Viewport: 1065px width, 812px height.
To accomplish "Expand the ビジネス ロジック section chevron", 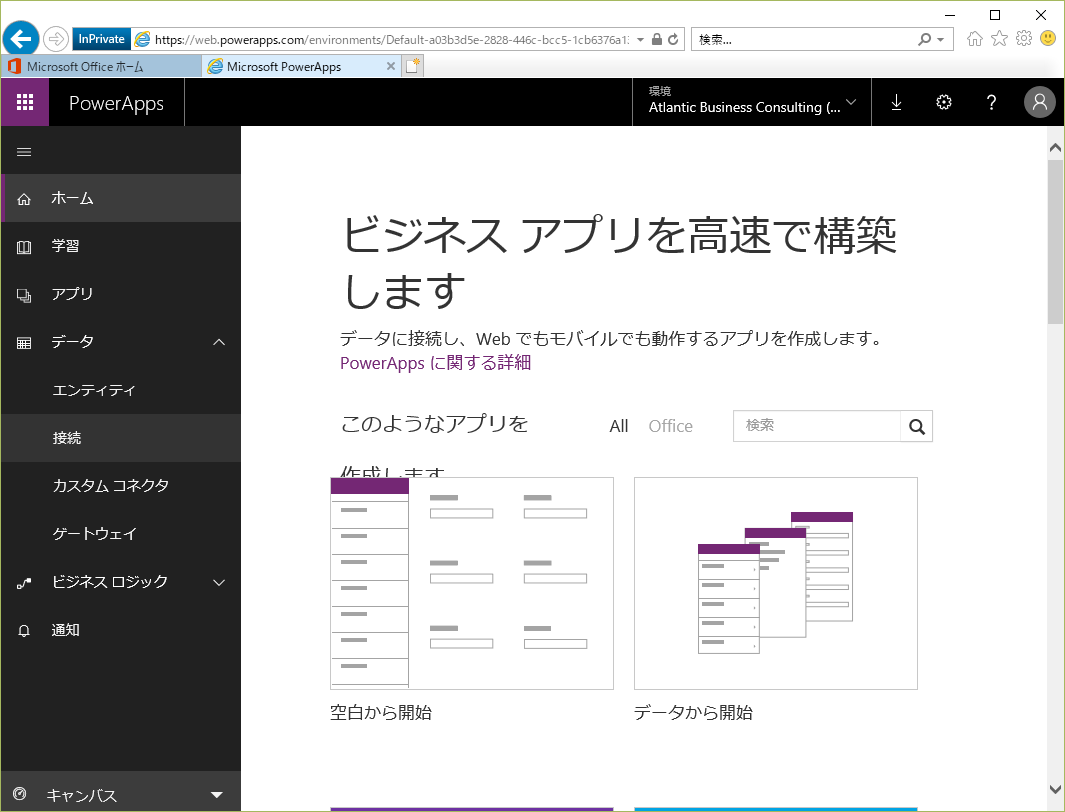I will (x=219, y=583).
